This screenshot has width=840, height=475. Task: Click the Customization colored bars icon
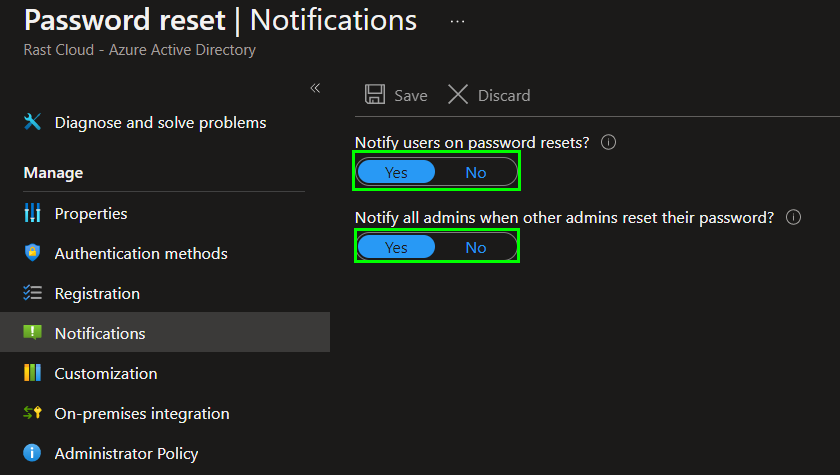(32, 373)
